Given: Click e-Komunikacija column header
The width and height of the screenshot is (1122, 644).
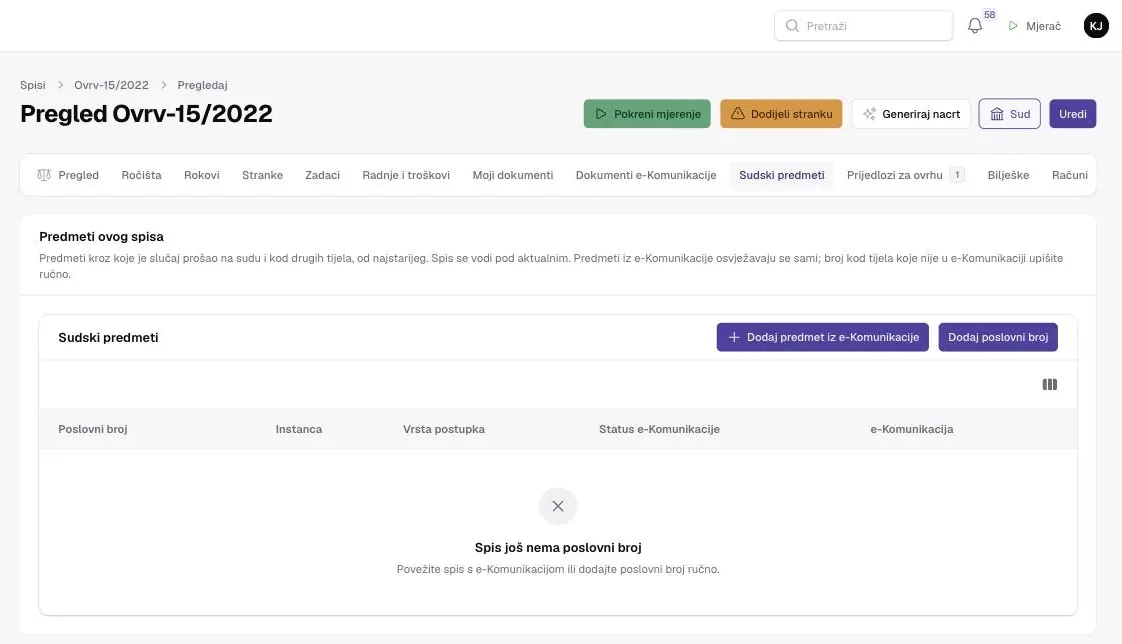Looking at the screenshot, I should point(912,429).
